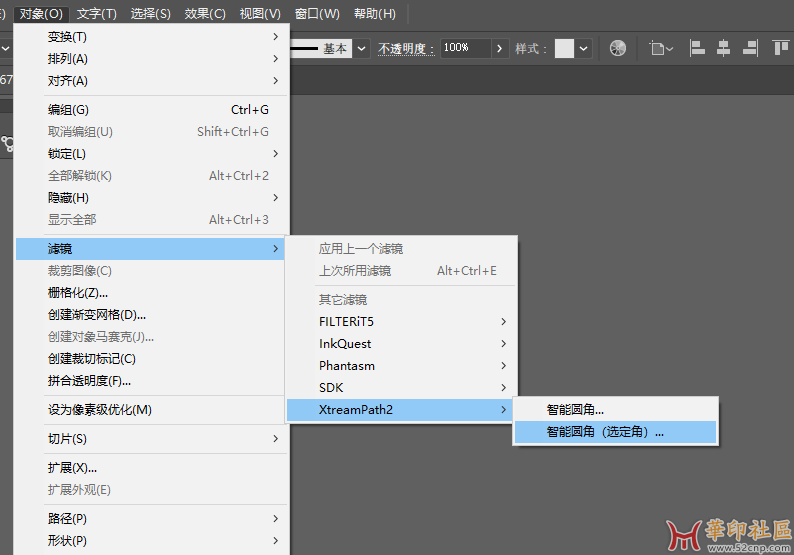
Task: Choose 创建渐变网格(D)... menu item
Action: click(150, 315)
